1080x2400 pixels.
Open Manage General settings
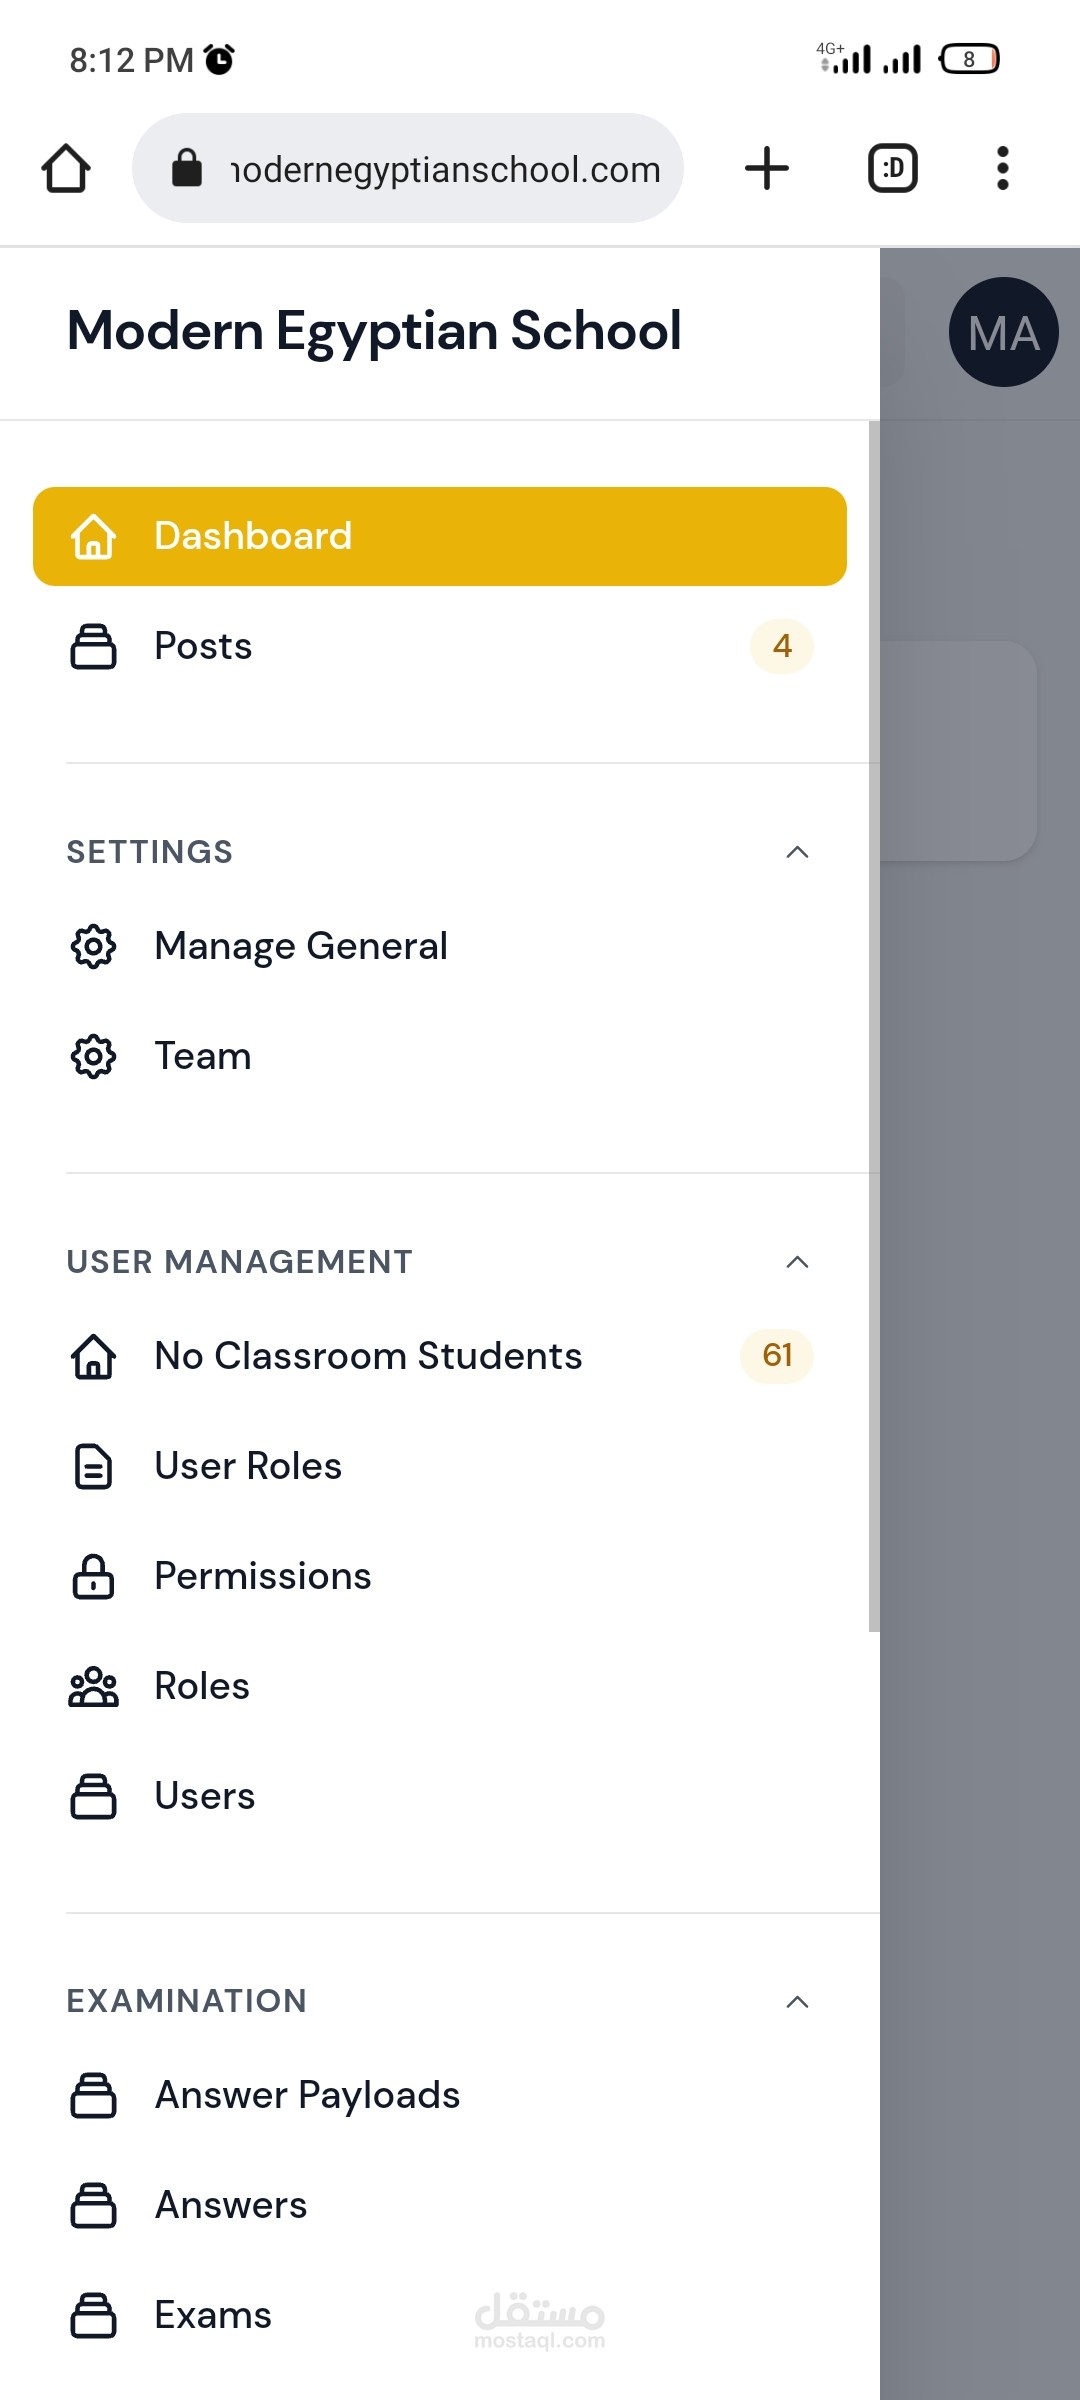(x=440, y=946)
